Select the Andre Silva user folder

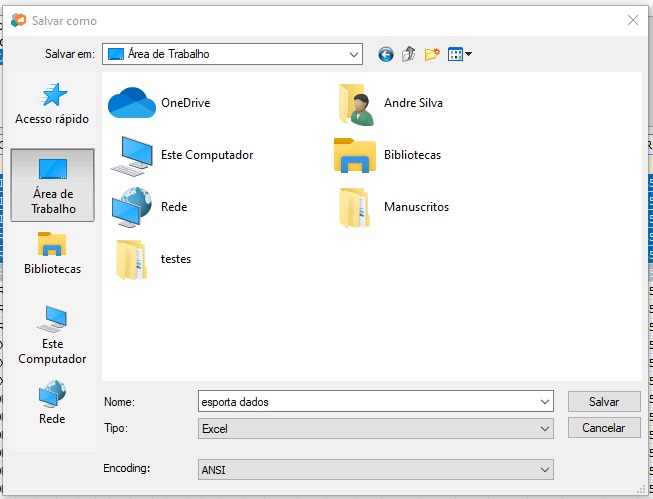[x=390, y=102]
